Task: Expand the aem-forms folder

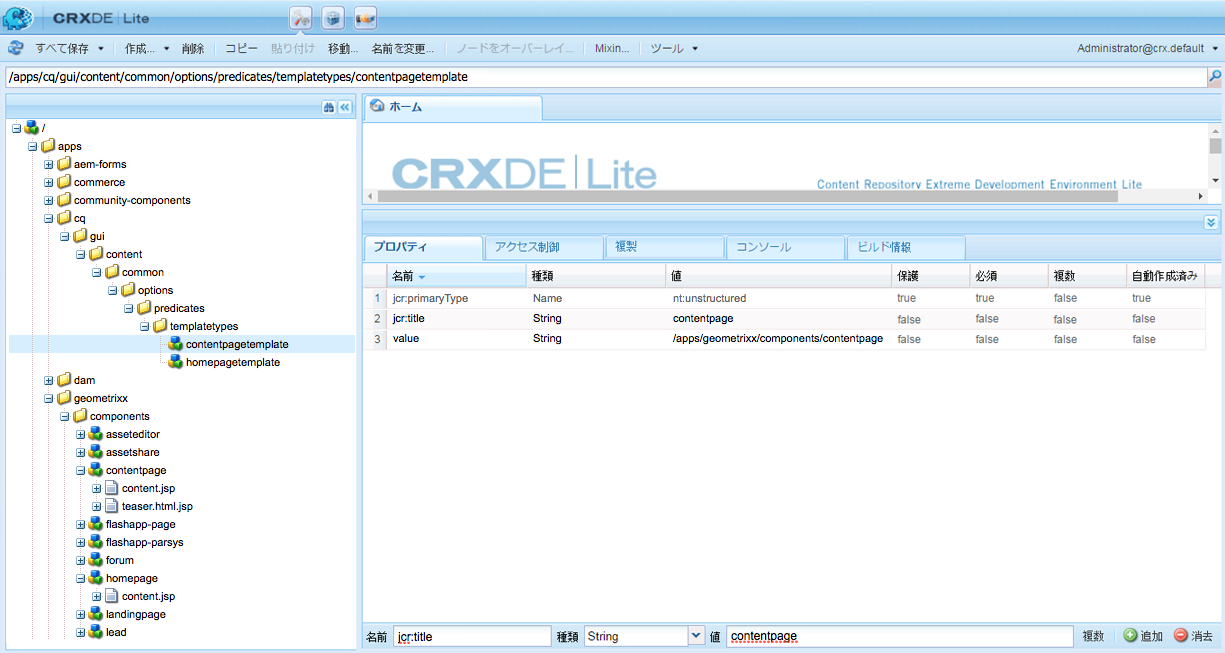Action: [x=49, y=164]
